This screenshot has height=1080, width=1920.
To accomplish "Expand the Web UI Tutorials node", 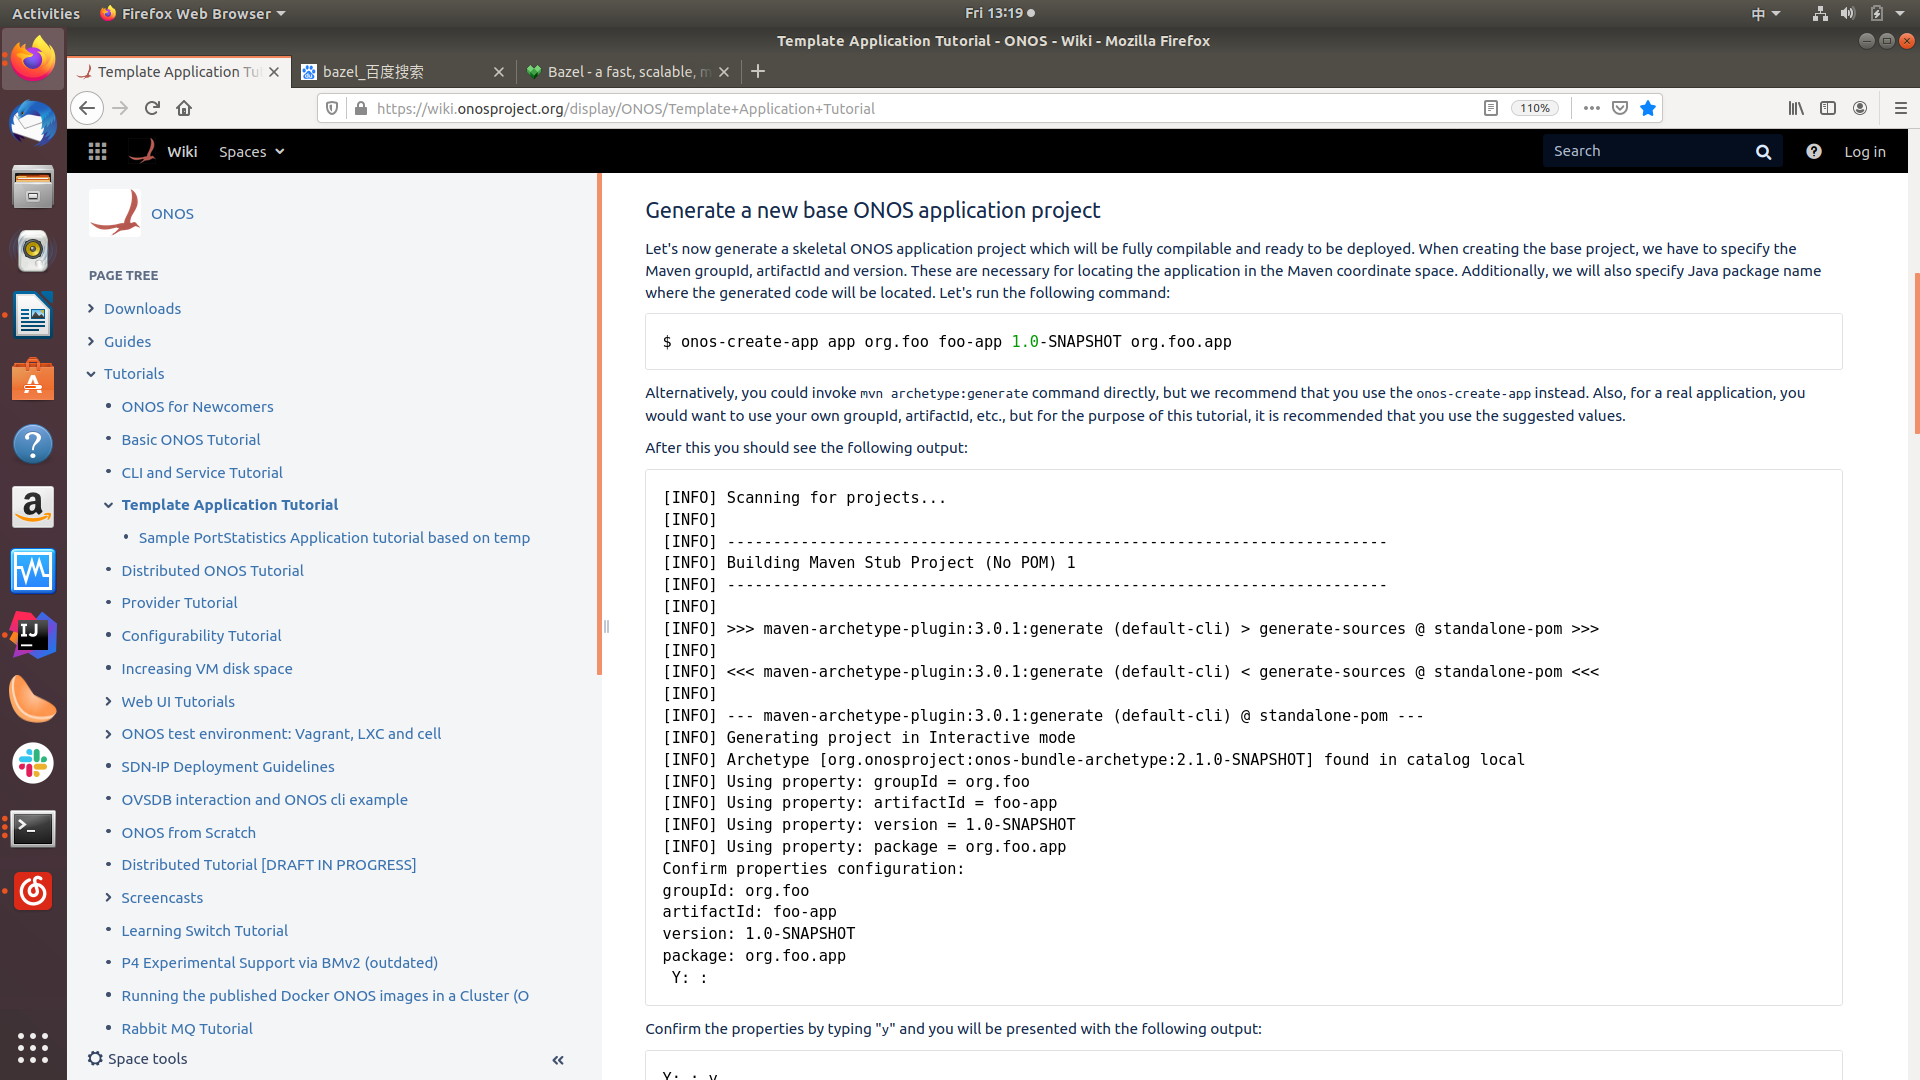I will point(108,701).
